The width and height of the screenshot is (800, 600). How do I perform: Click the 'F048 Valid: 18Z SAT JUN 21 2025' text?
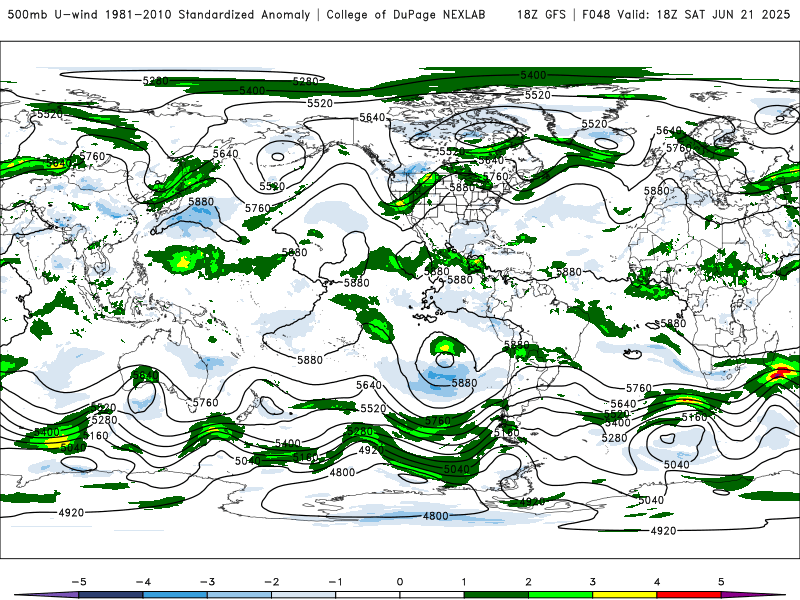[686, 14]
